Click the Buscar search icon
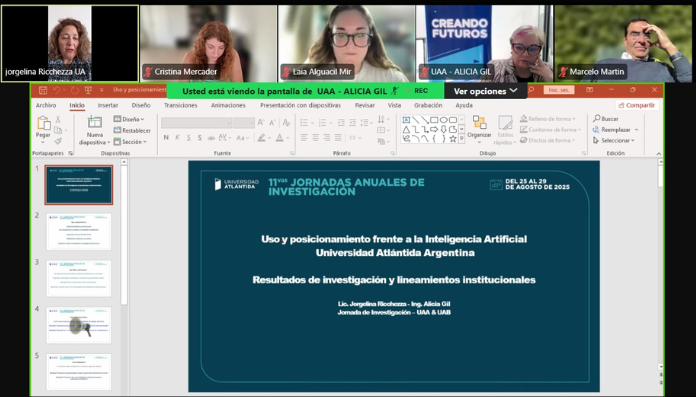The height and width of the screenshot is (397, 696). click(597, 119)
